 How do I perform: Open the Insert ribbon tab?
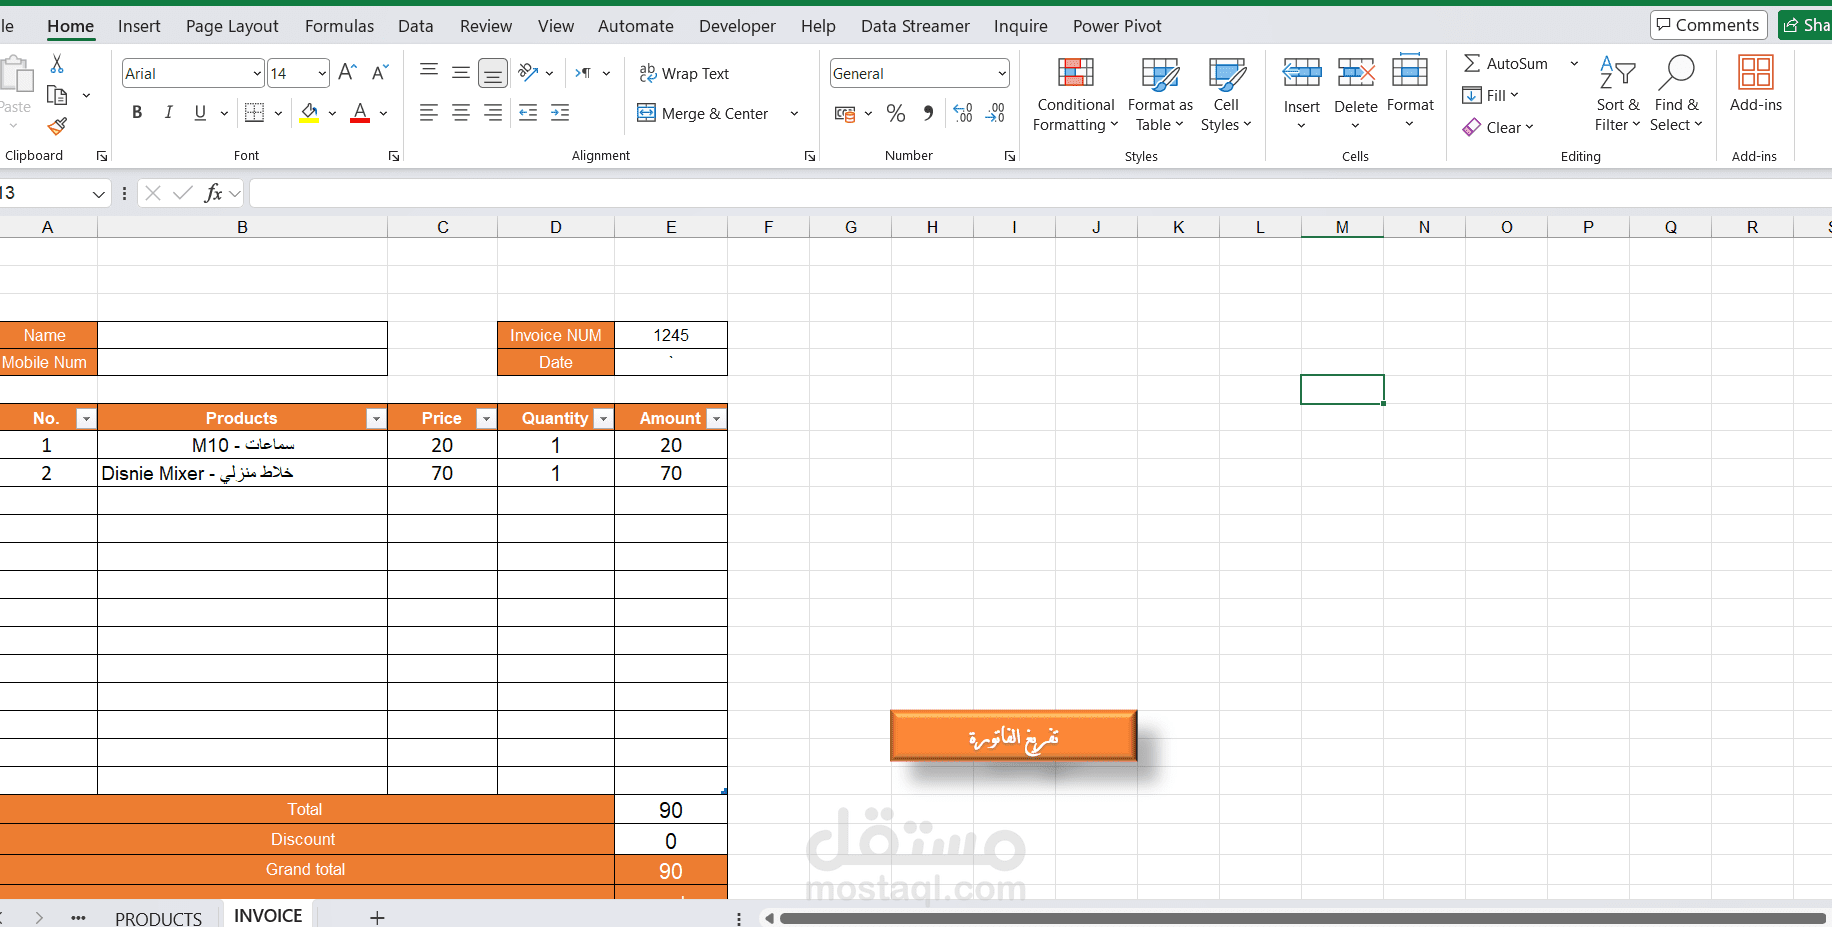click(x=139, y=26)
